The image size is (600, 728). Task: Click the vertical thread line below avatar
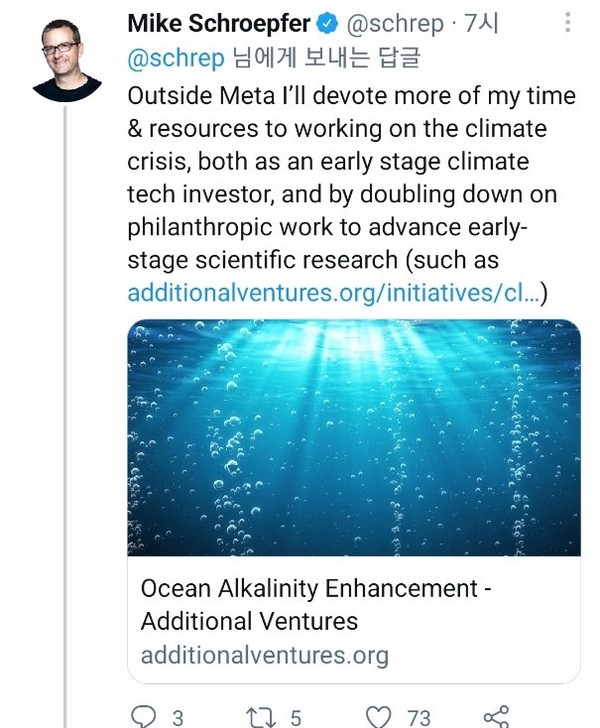click(x=66, y=400)
